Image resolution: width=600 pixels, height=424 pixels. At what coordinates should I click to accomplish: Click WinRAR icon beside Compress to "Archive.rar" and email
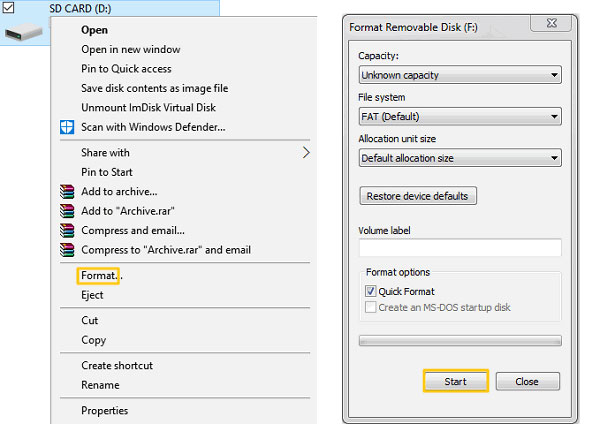[x=67, y=250]
